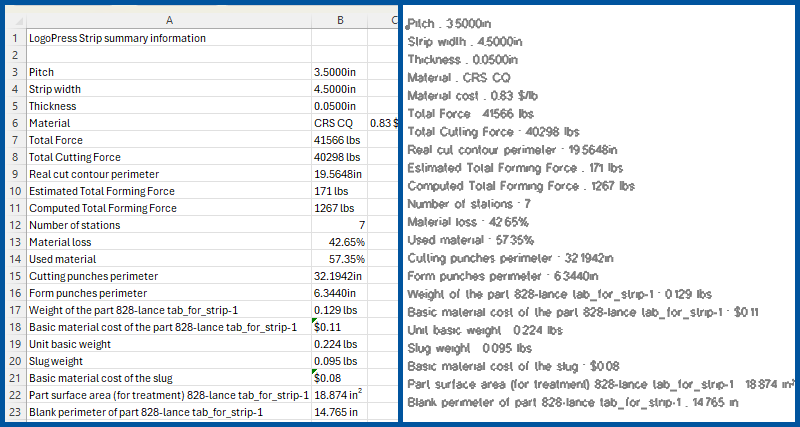Click 'Material . CRS CQ' in right panel
Viewport: 800px width, 427px height.
click(x=459, y=78)
